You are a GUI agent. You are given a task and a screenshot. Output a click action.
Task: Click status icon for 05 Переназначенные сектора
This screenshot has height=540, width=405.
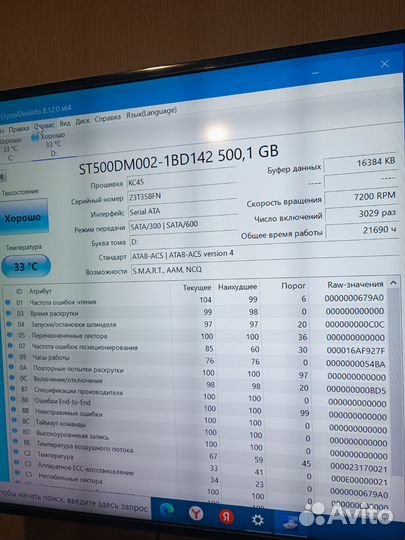pyautogui.click(x=10, y=334)
